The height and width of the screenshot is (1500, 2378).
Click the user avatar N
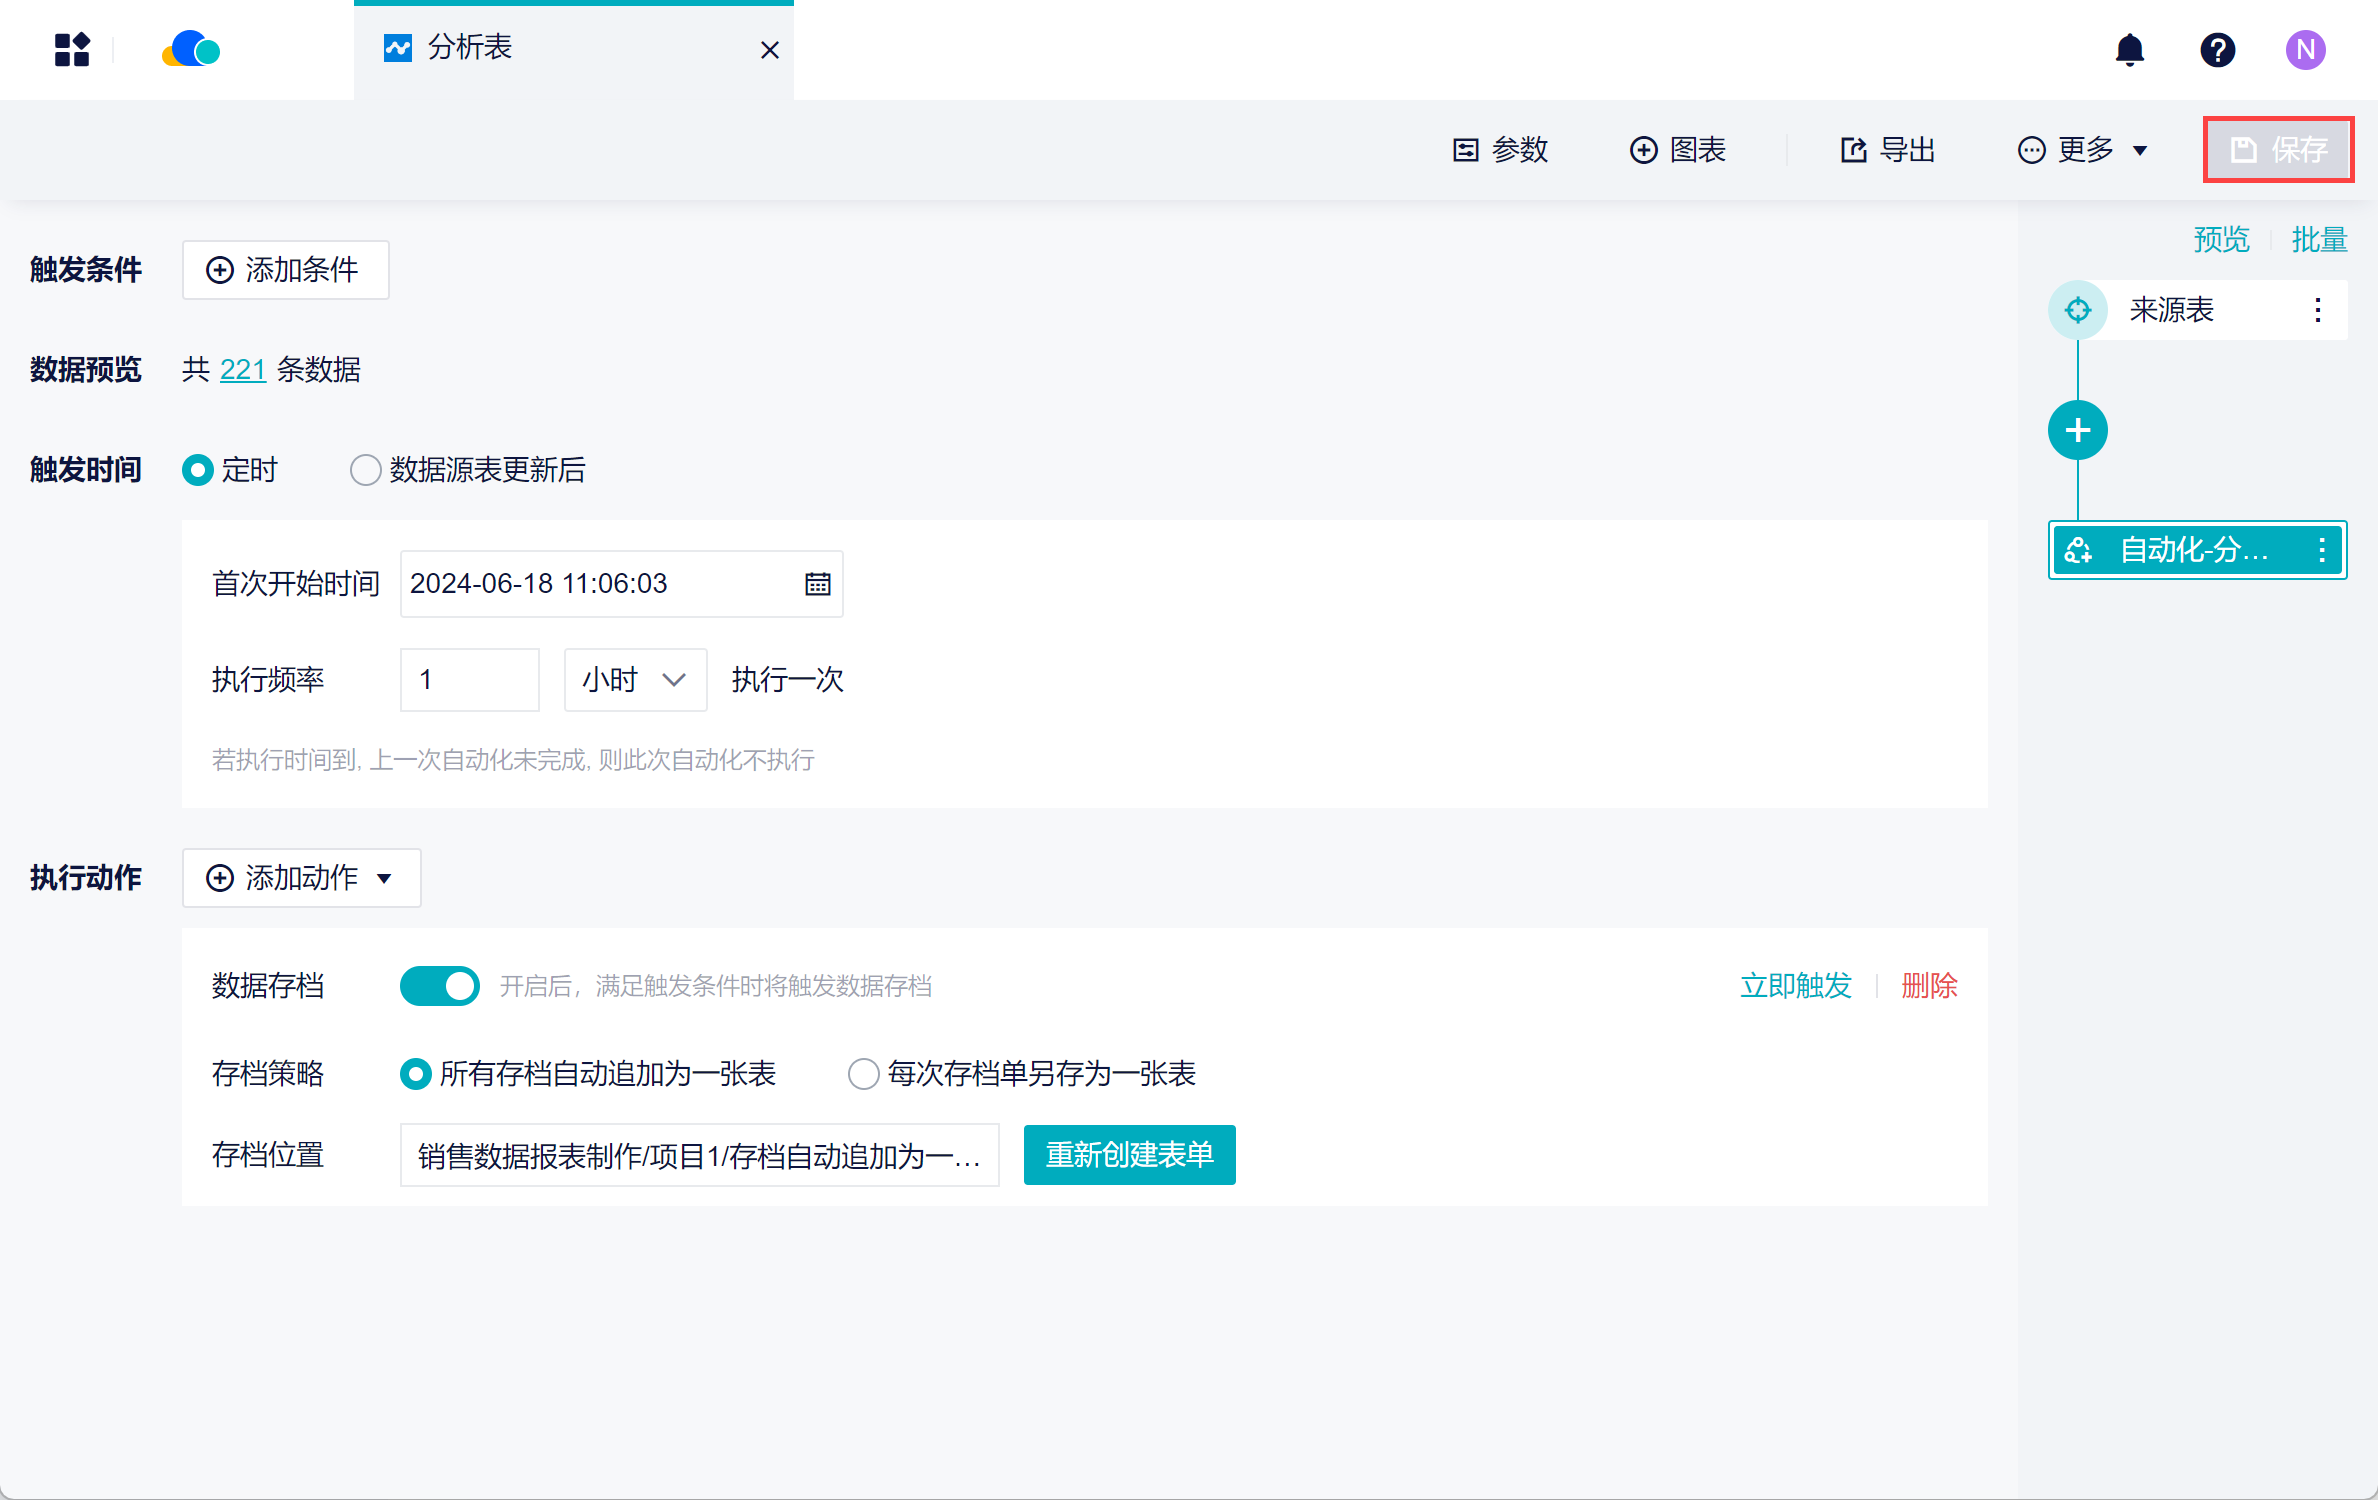pos(2304,49)
